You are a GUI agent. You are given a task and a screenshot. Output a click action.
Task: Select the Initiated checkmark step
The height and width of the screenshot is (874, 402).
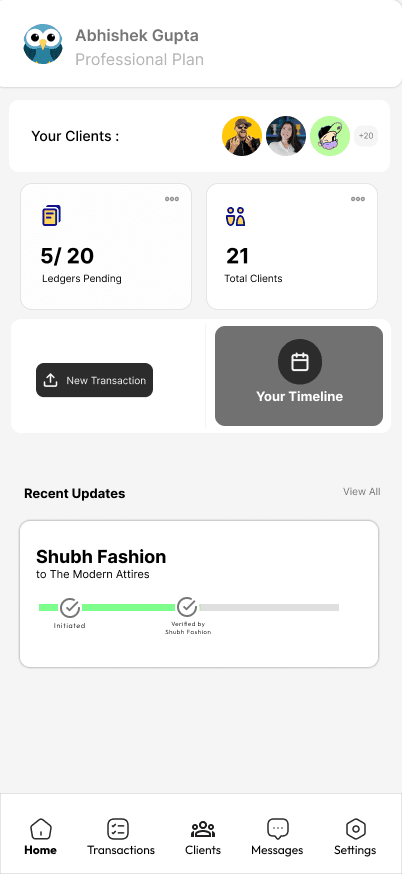[70, 608]
